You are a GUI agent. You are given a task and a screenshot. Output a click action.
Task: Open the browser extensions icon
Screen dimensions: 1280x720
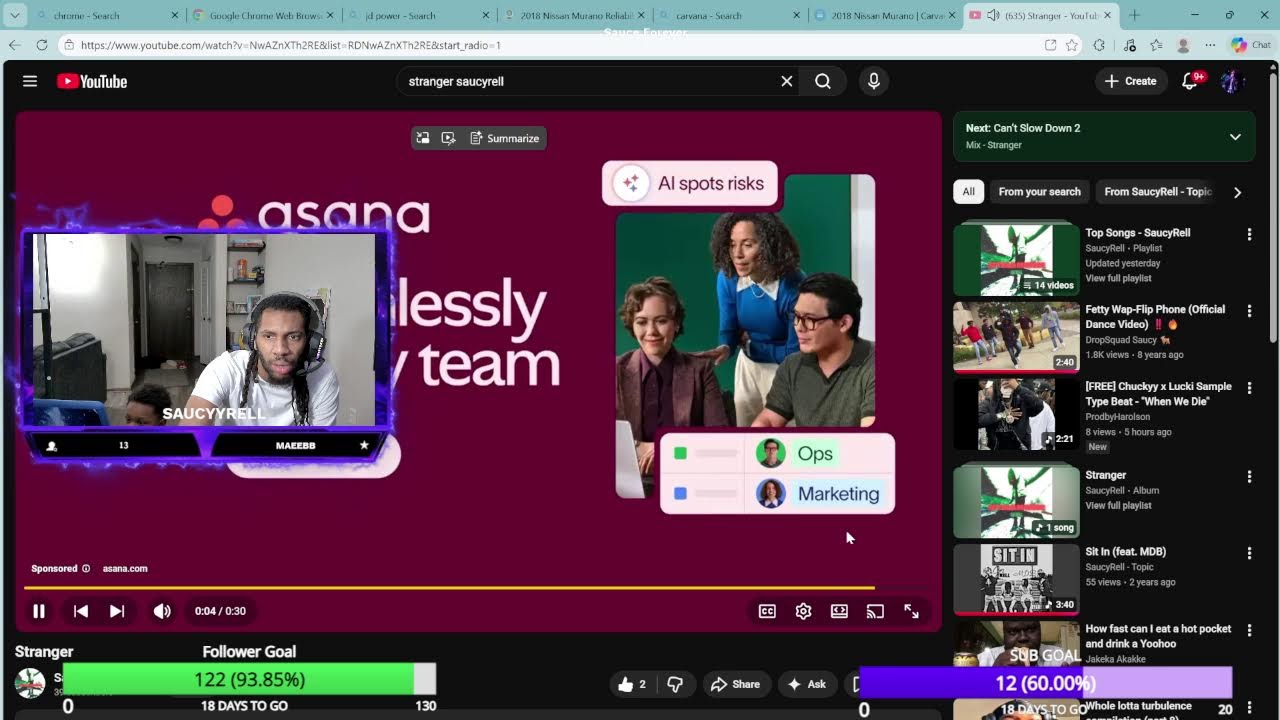pos(1099,45)
